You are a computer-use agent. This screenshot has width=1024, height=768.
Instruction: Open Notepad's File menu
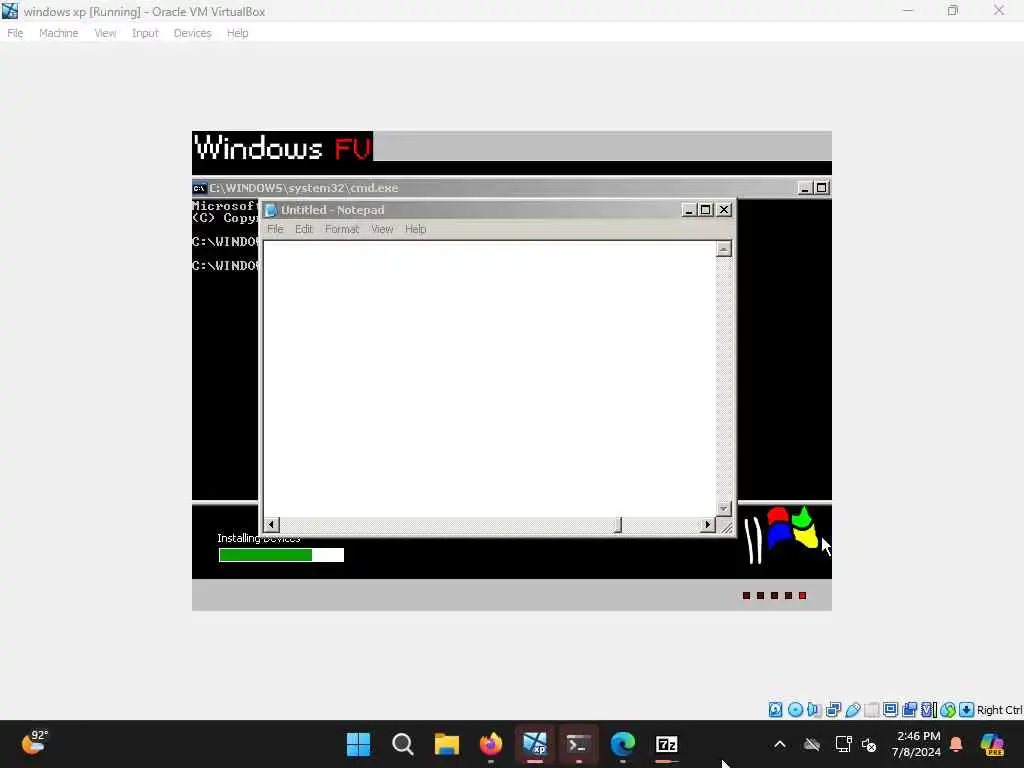tap(275, 229)
